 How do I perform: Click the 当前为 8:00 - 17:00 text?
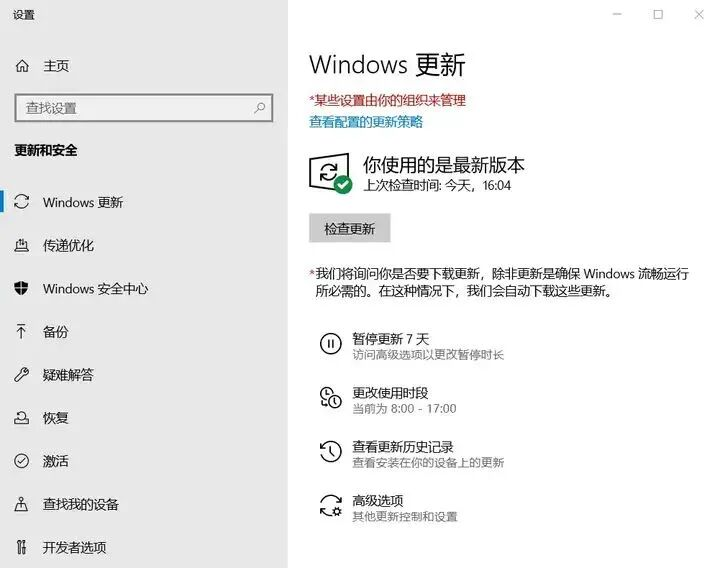pos(404,409)
